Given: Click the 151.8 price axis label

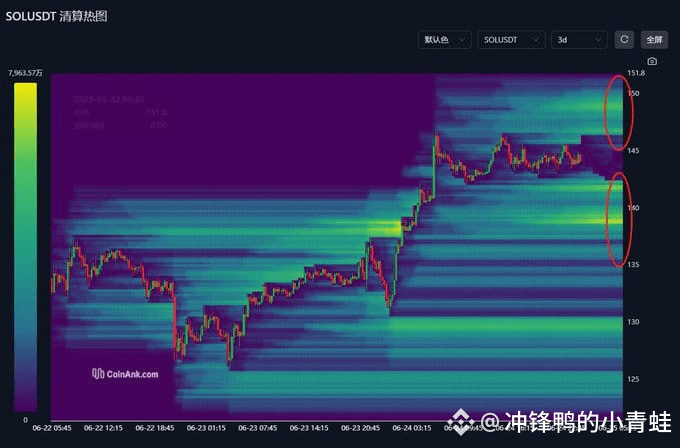Looking at the screenshot, I should tap(636, 73).
